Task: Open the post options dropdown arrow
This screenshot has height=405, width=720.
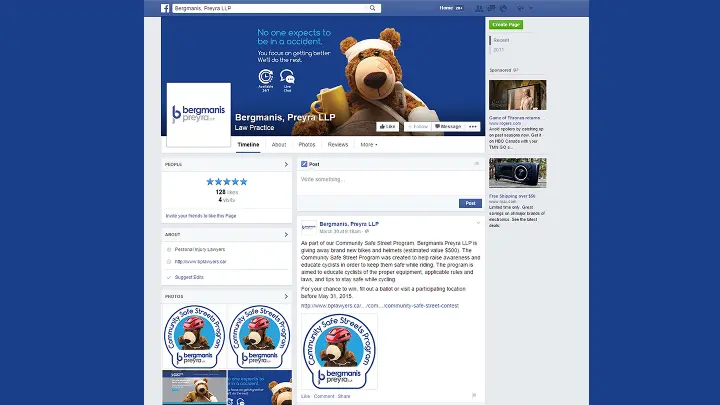Action: pyautogui.click(x=478, y=224)
